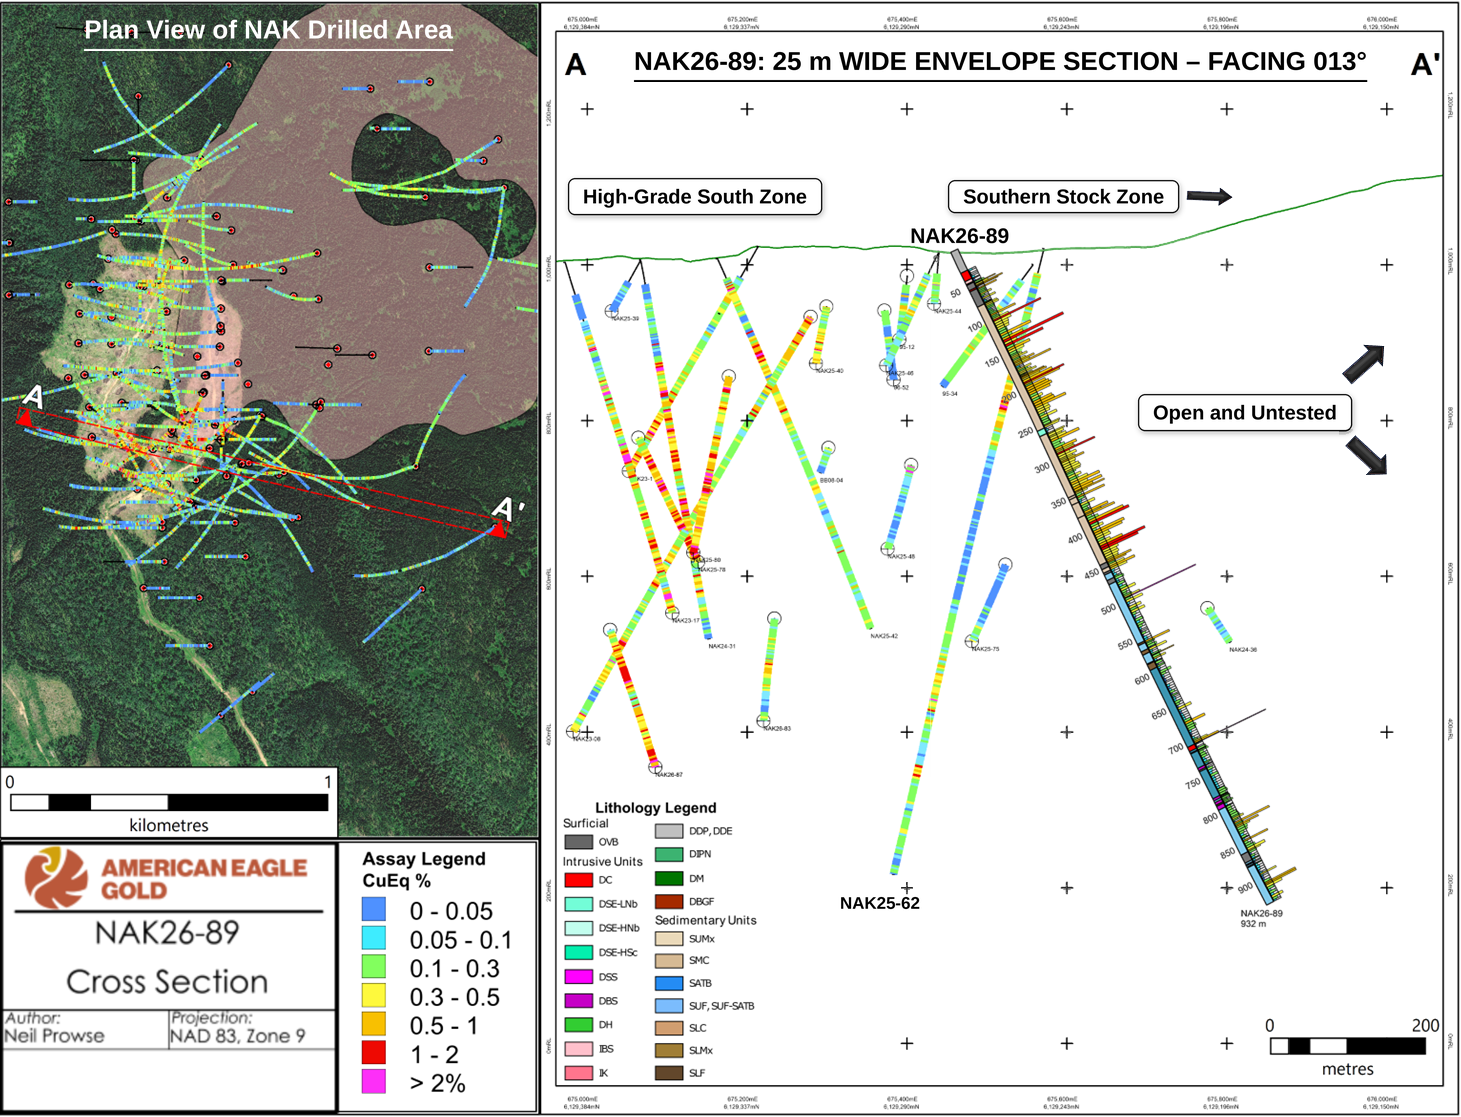Click the OVB surficial lithology swatch
Image resolution: width=1461 pixels, height=1117 pixels.
[x=579, y=842]
